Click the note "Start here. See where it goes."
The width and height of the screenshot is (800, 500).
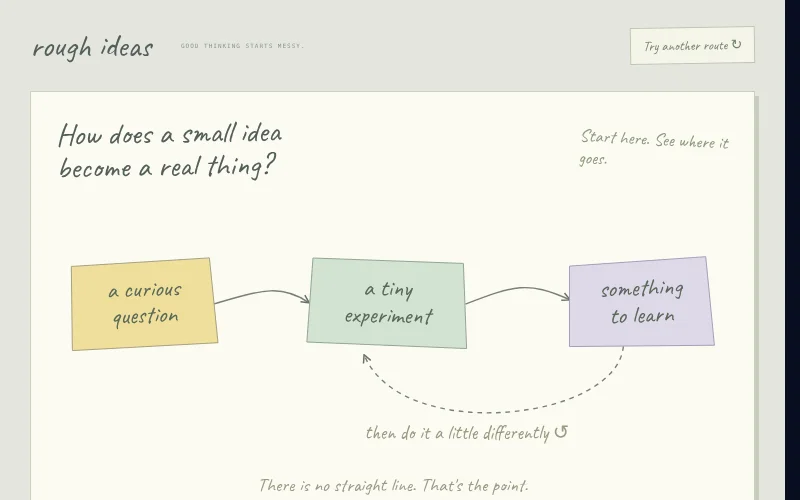click(655, 147)
